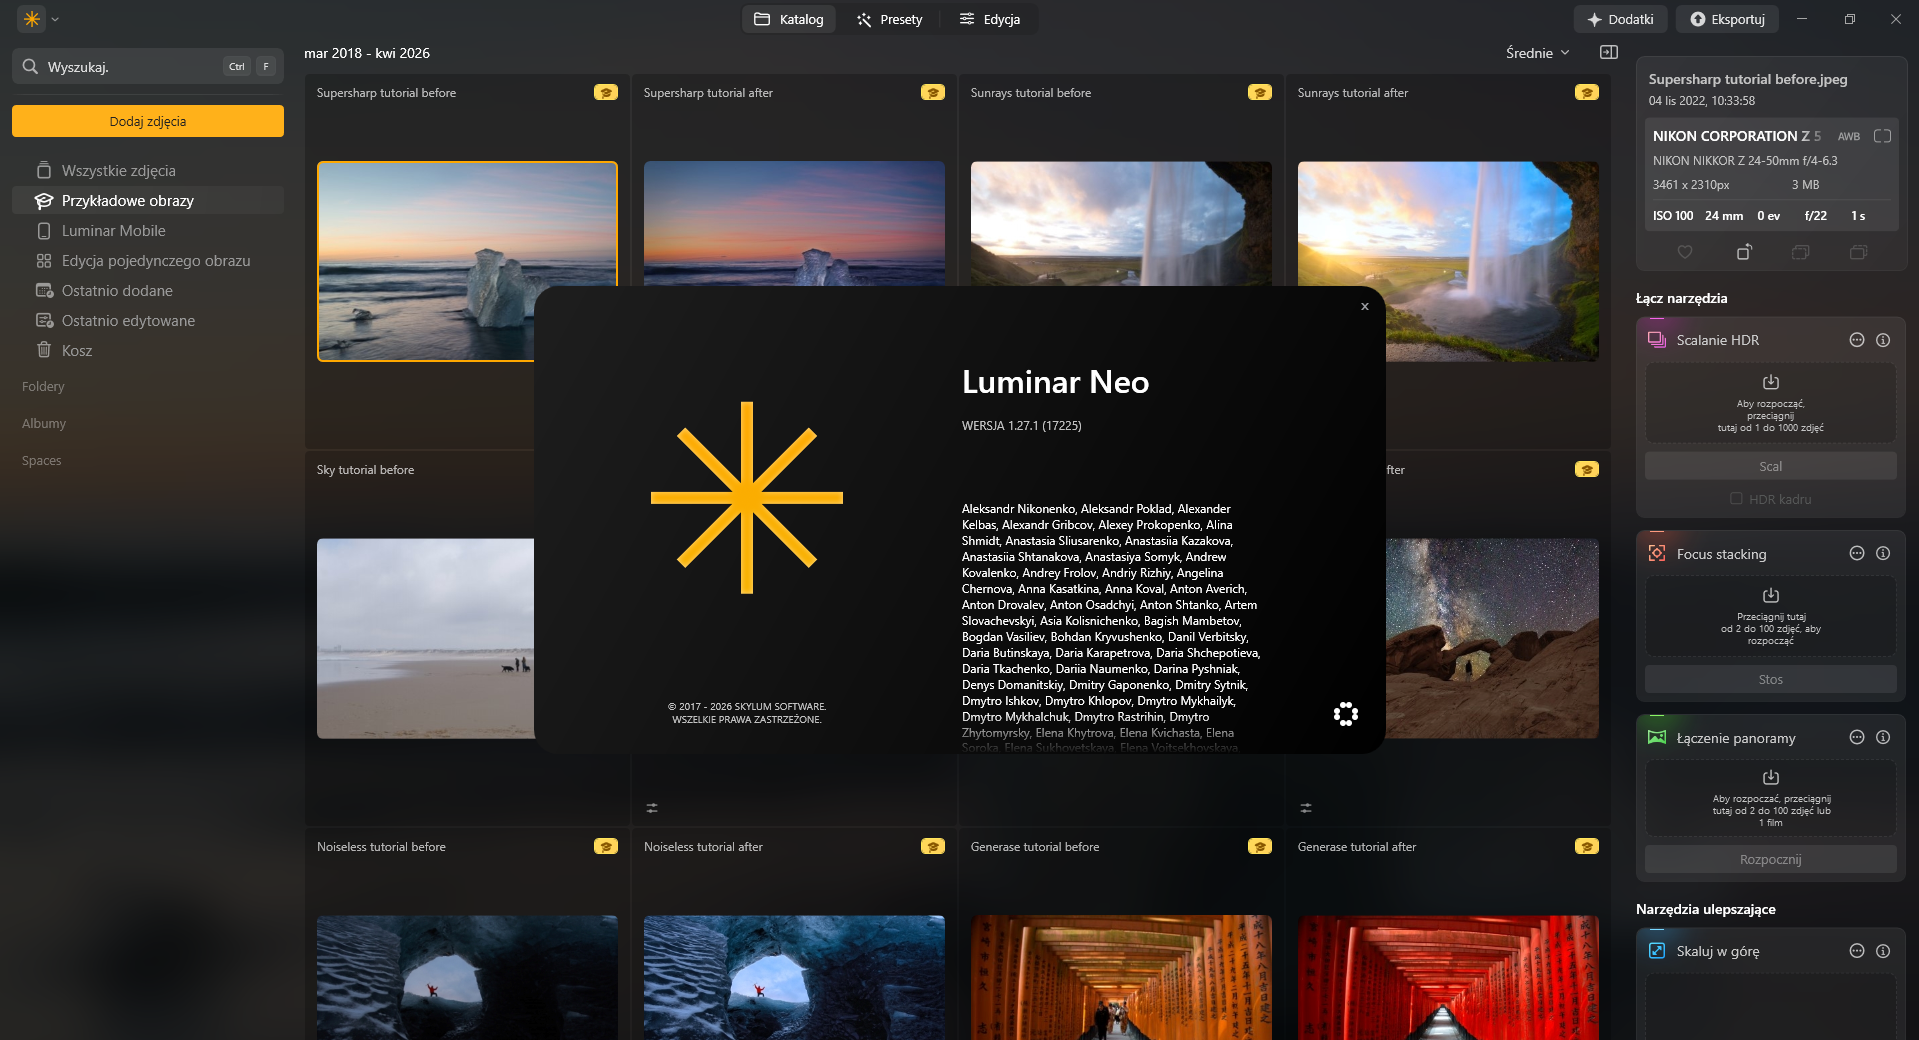Screen dimensions: 1919x1040
Task: Open the Luminar logo menu chevron
Action: pyautogui.click(x=55, y=19)
